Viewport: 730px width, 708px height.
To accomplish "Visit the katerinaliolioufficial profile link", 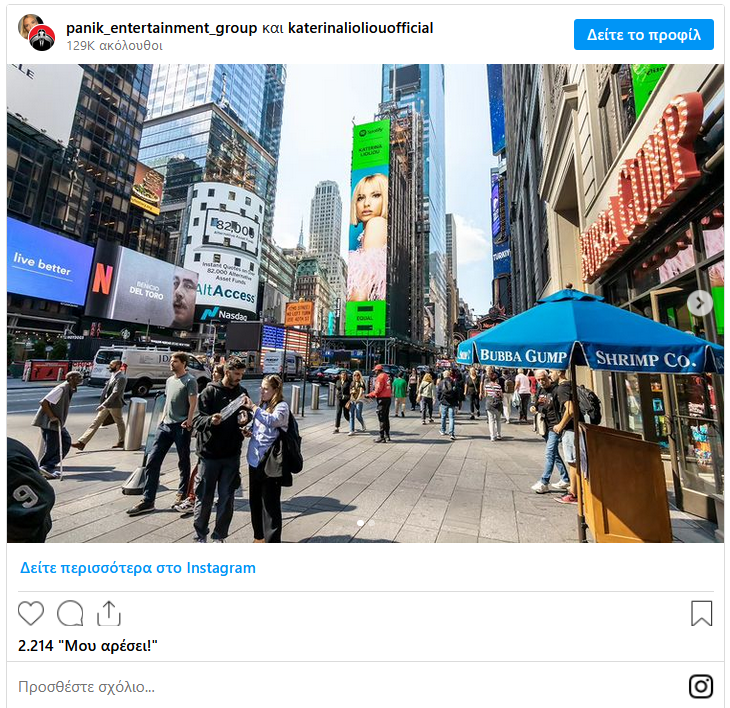I will point(360,28).
